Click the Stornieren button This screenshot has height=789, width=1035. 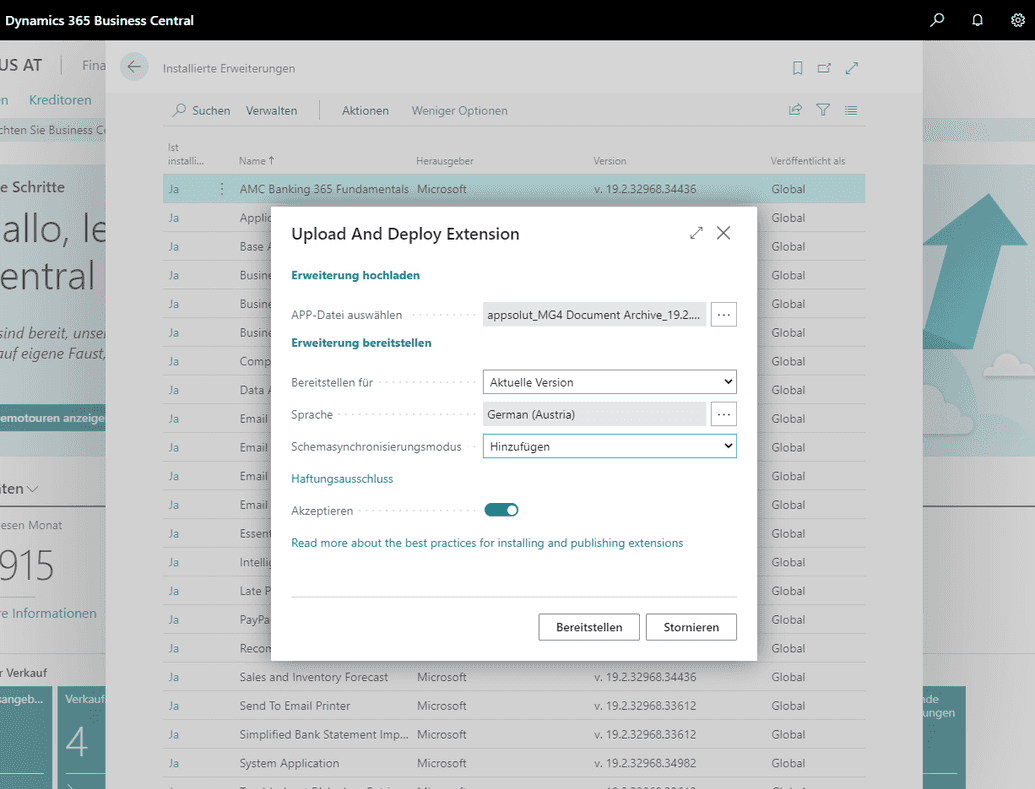click(691, 627)
